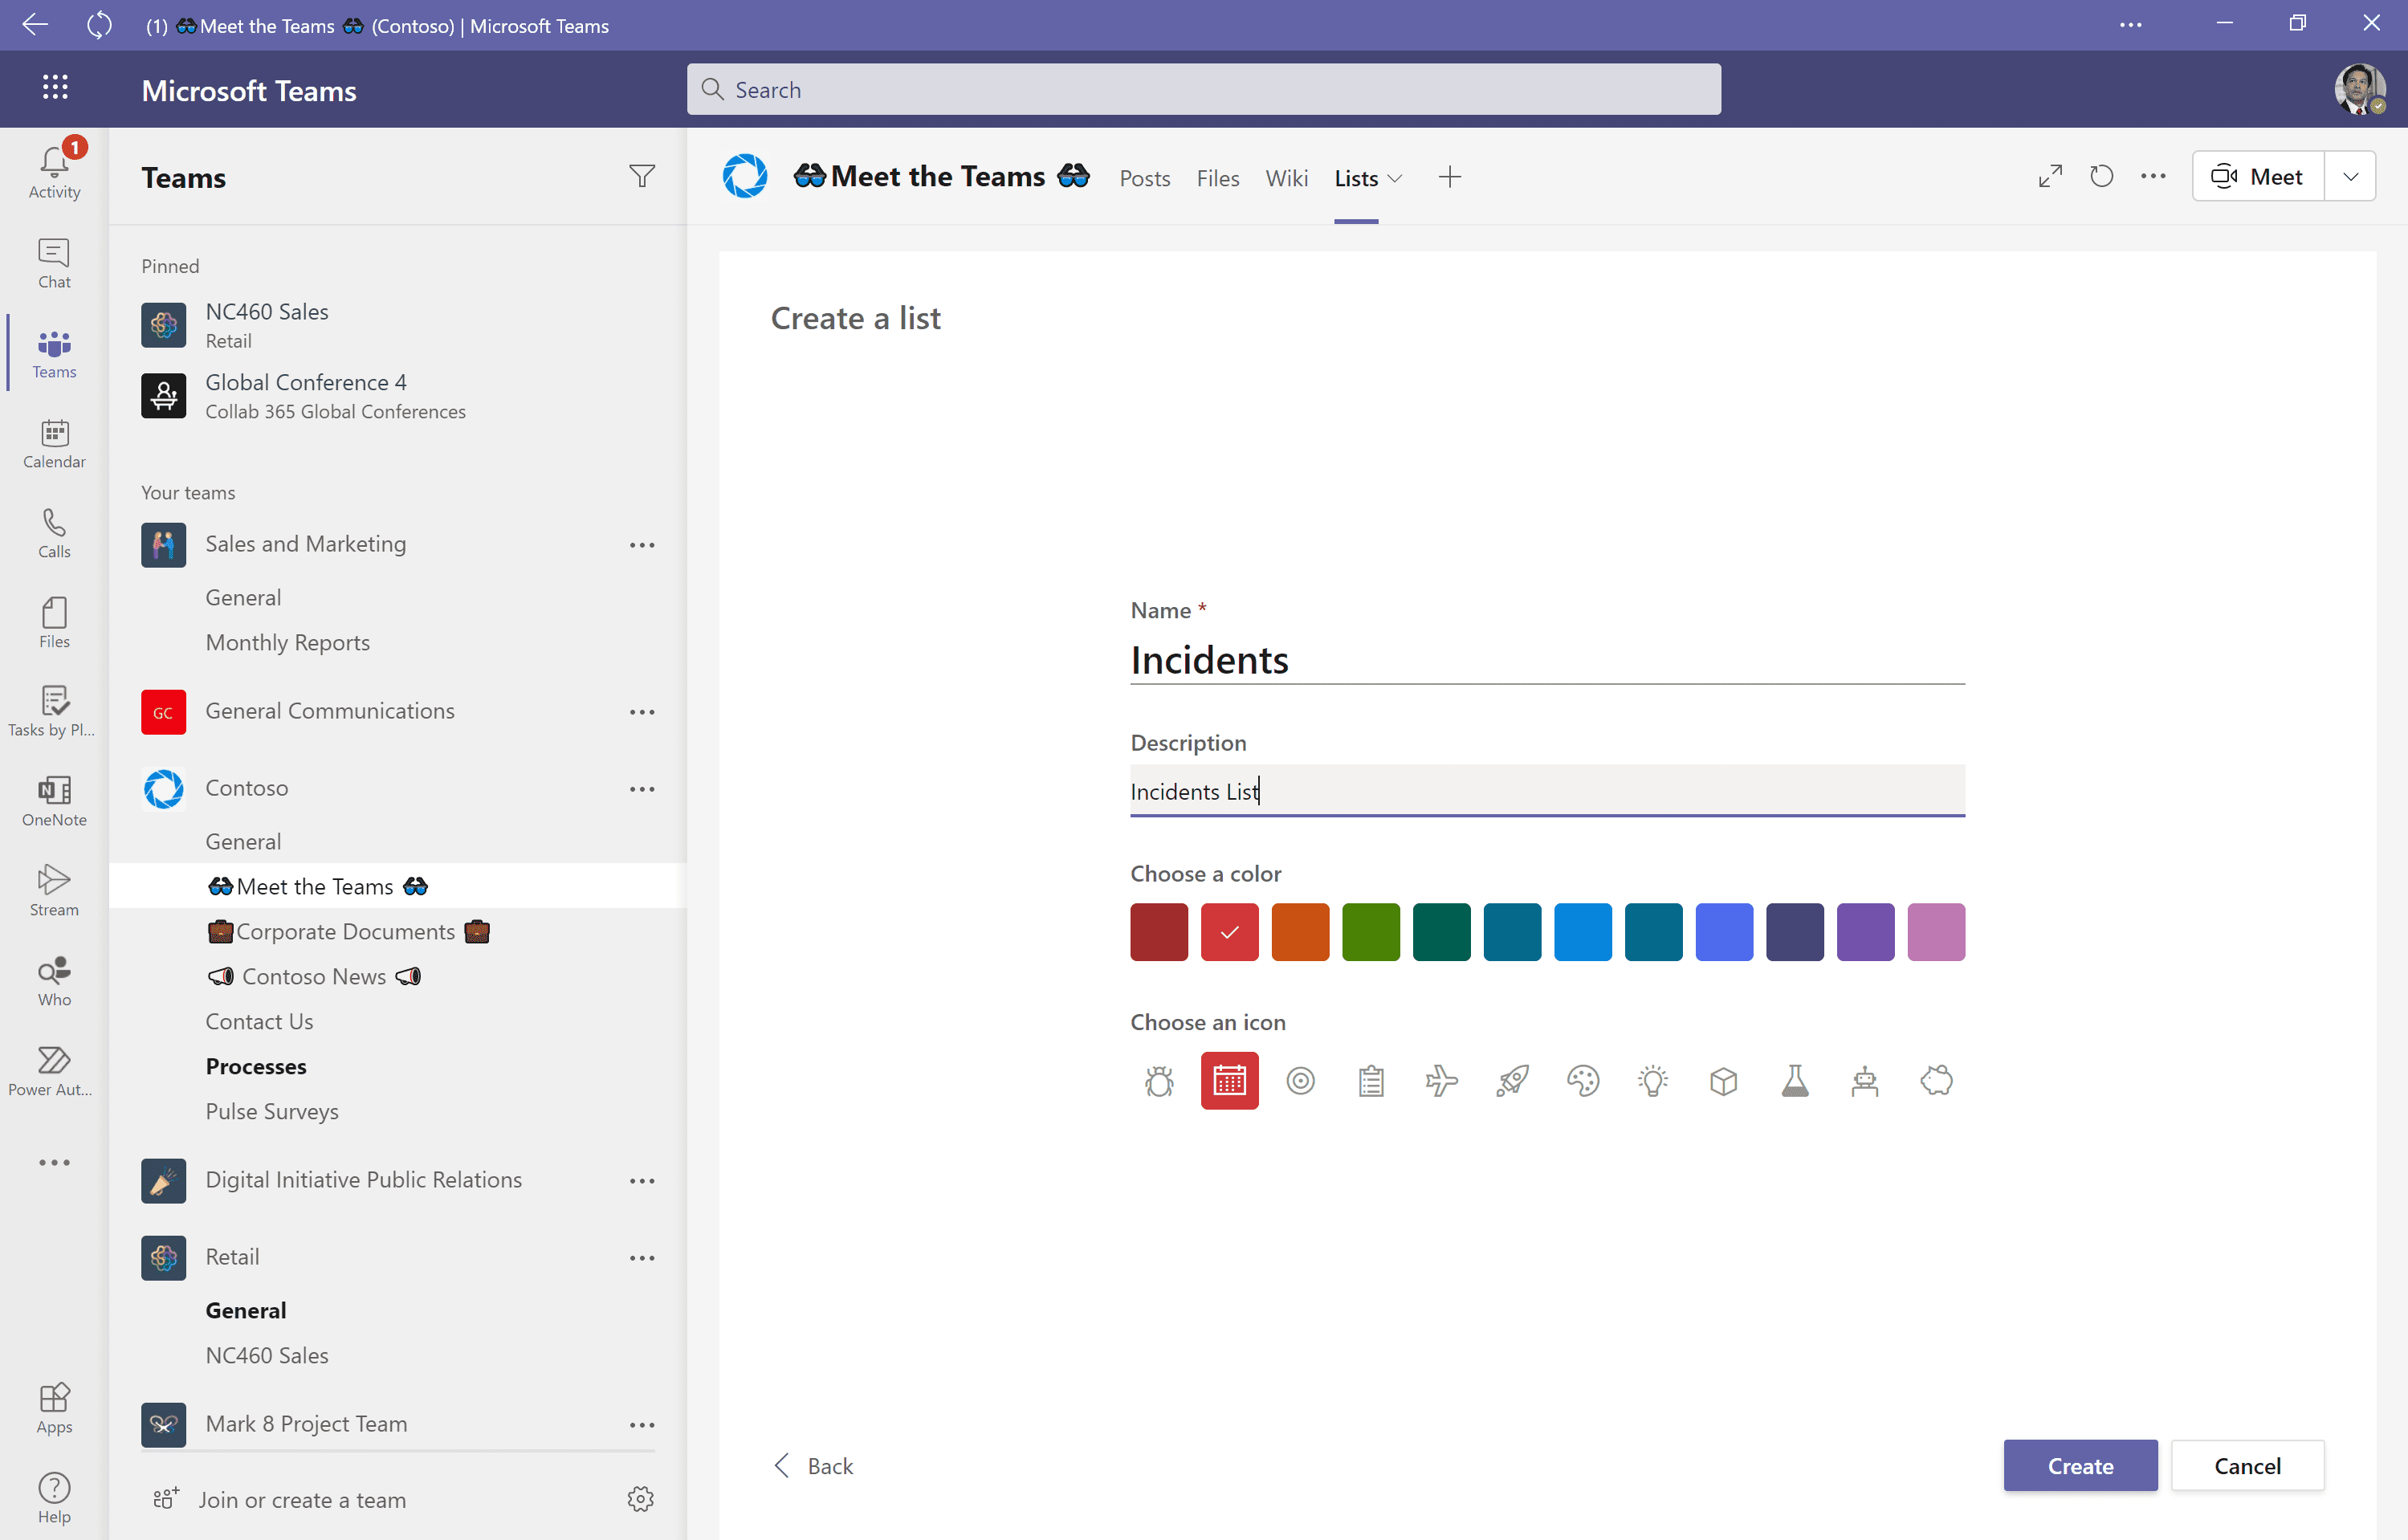Open Calls in the left rail
2408x1540 pixels.
pos(54,533)
